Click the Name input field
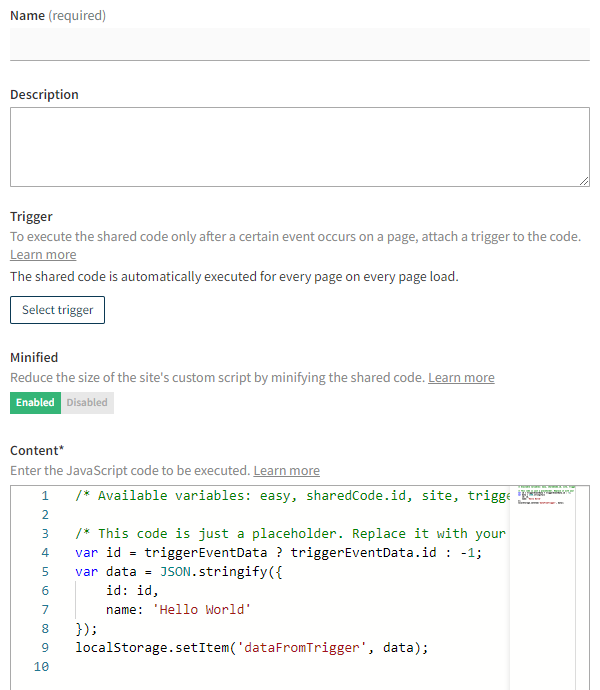The image size is (600, 690). click(300, 44)
